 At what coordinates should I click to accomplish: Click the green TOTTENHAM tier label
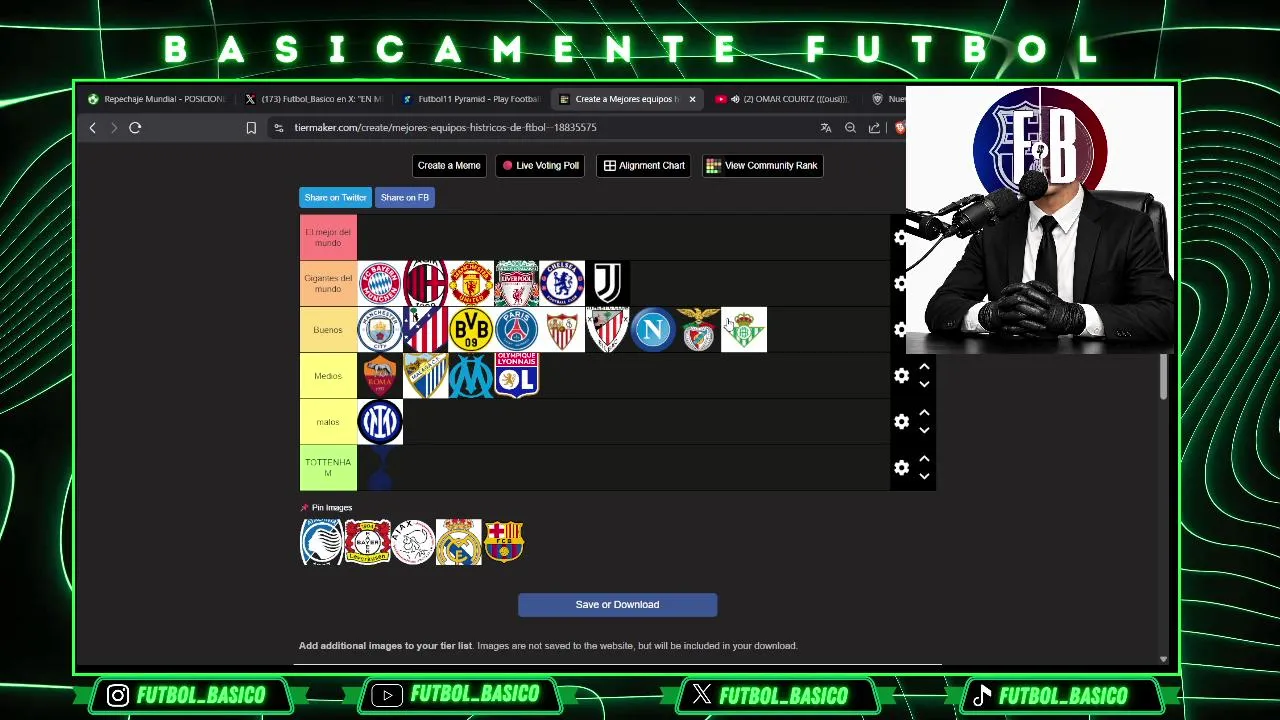pos(328,468)
